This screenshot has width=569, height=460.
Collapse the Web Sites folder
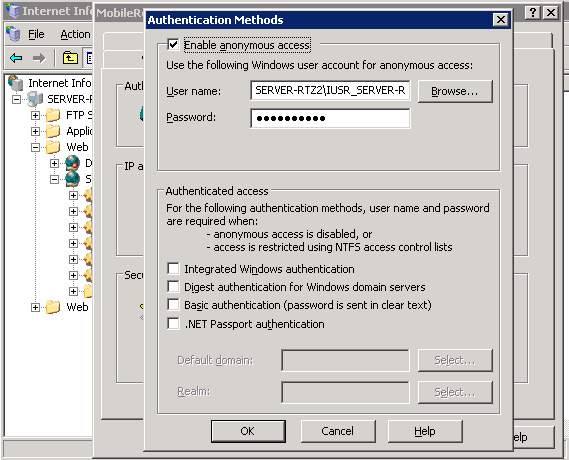35,147
